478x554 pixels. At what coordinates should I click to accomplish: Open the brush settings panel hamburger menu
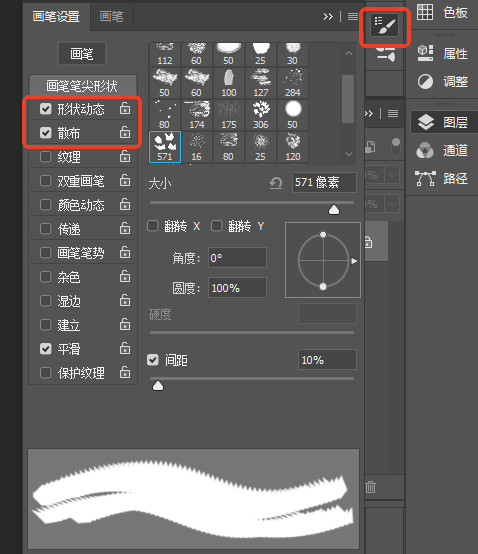tap(353, 16)
